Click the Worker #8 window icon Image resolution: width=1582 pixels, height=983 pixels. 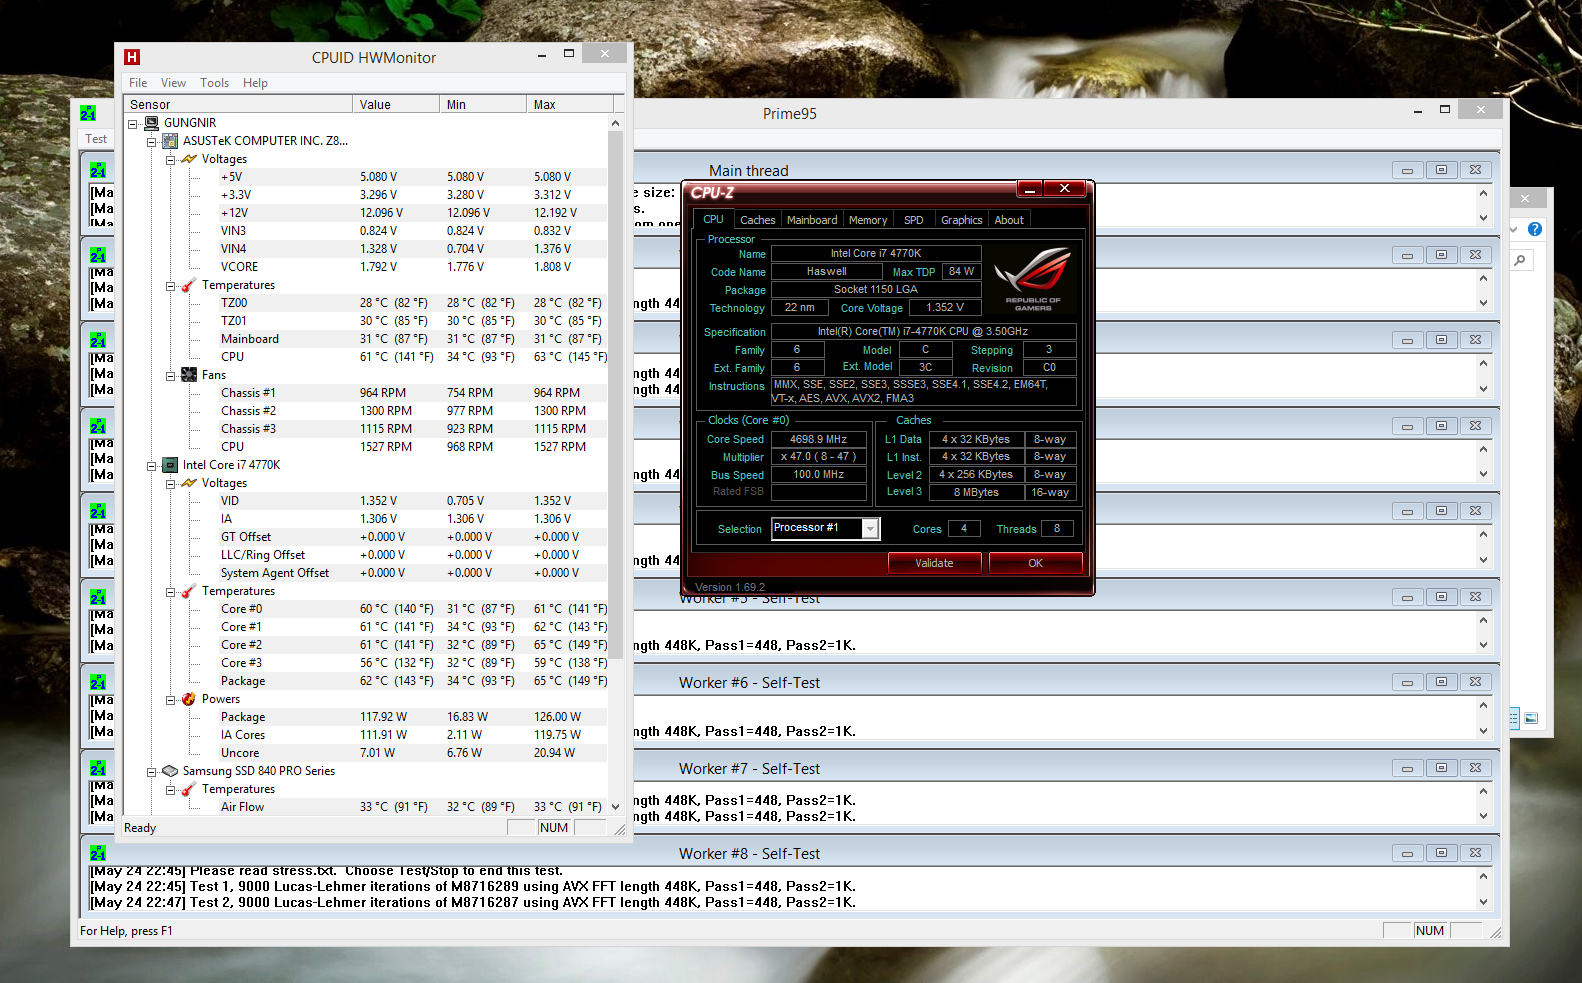tap(98, 853)
